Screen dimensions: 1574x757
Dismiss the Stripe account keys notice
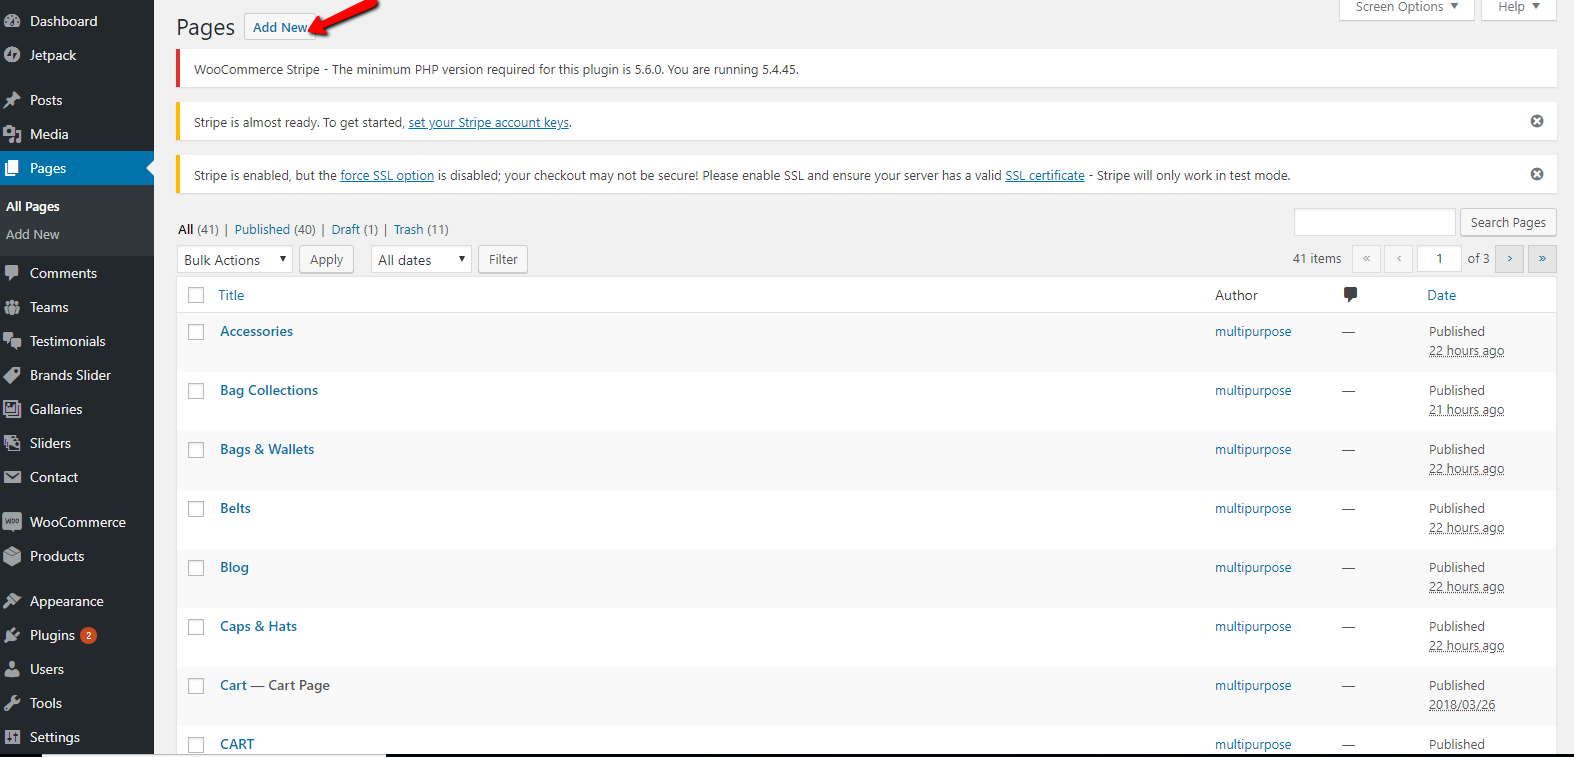[1537, 121]
